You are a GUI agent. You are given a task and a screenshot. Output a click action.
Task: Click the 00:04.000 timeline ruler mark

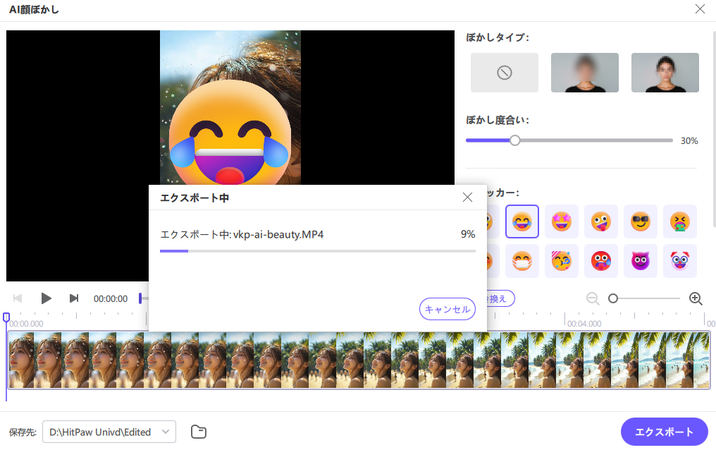point(584,323)
